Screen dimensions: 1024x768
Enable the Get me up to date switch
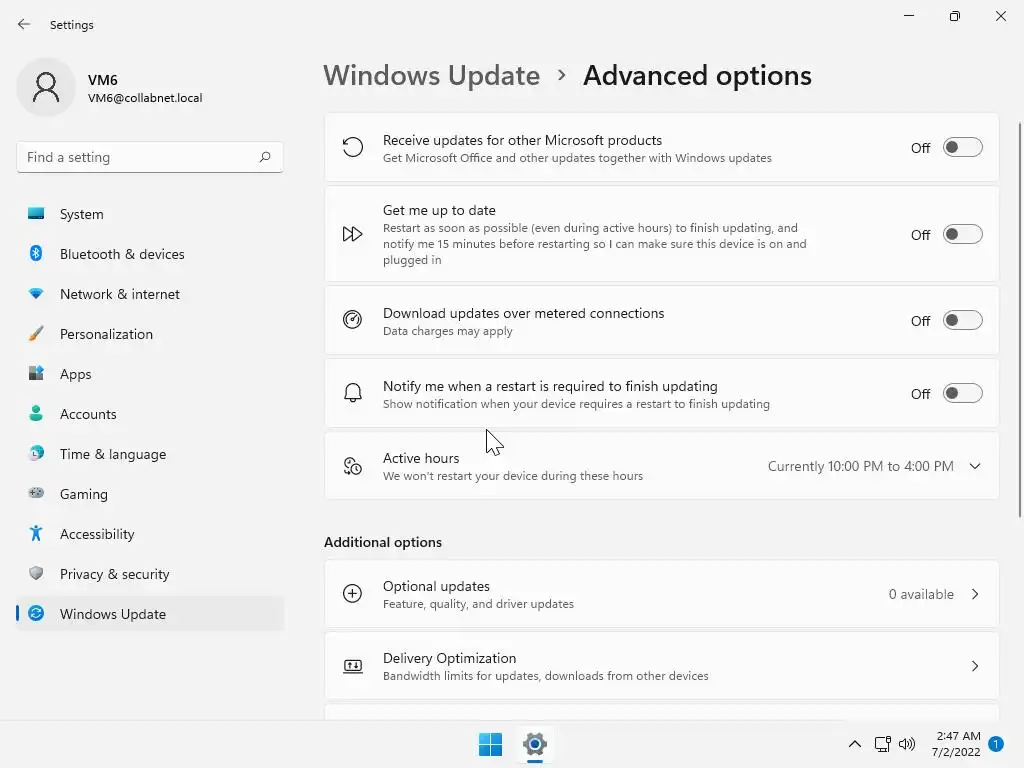pos(962,234)
